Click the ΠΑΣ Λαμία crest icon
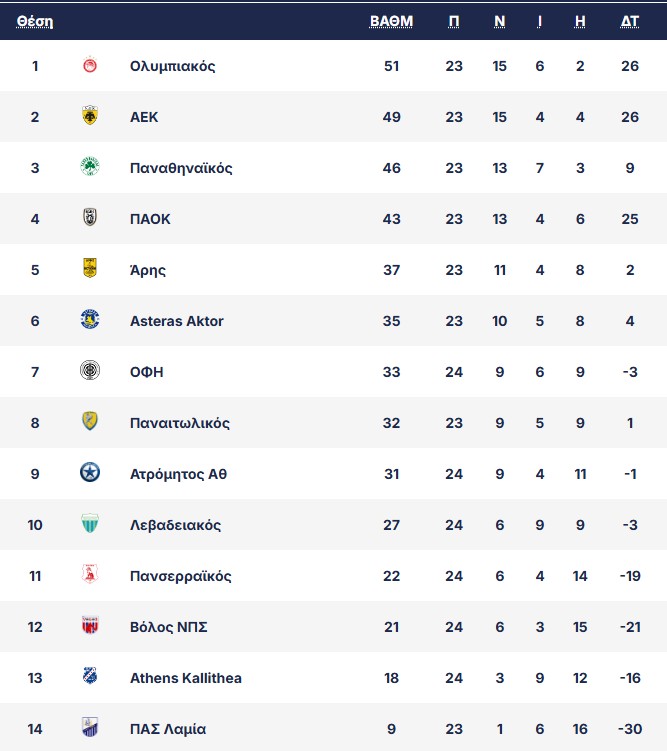The height and width of the screenshot is (751, 667). 90,728
